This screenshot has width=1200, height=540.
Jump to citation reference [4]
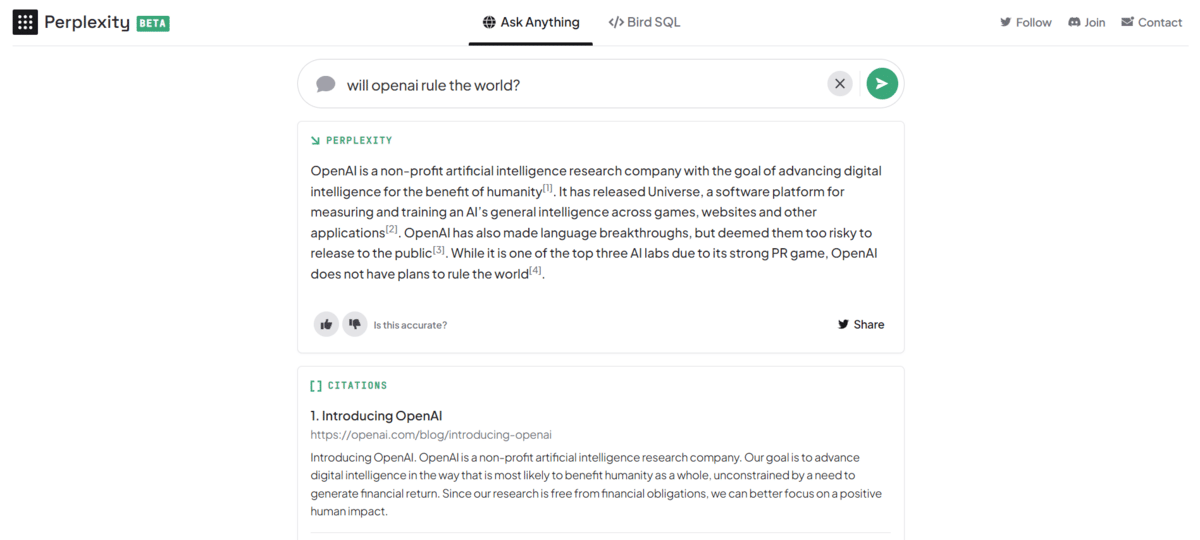[x=535, y=271]
